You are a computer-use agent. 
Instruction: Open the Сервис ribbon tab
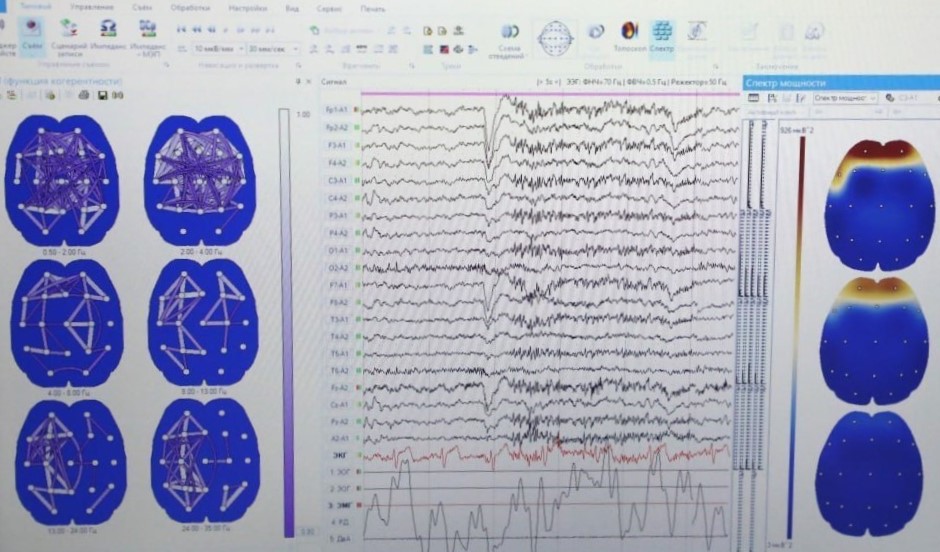pyautogui.click(x=329, y=9)
